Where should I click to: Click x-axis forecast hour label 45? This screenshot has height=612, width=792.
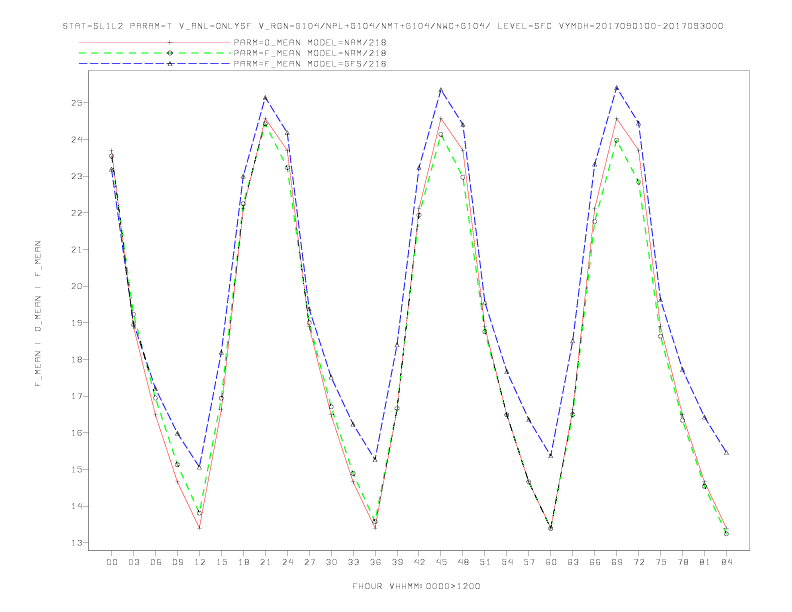point(441,562)
